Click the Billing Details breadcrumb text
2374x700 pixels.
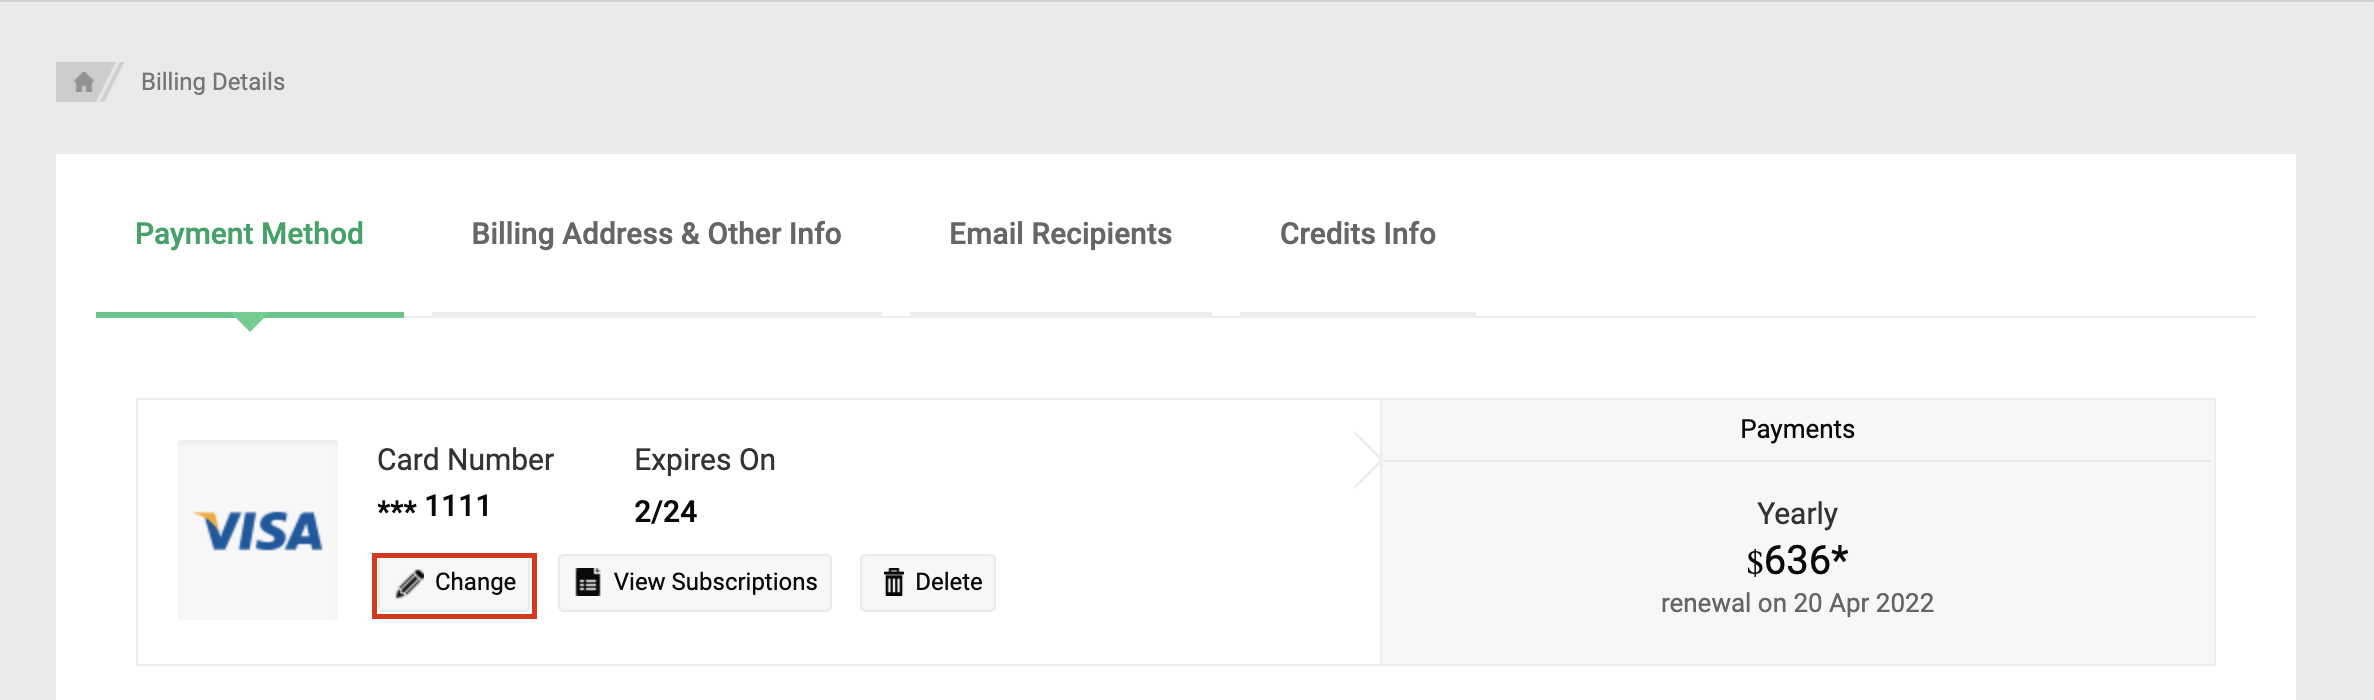point(213,82)
